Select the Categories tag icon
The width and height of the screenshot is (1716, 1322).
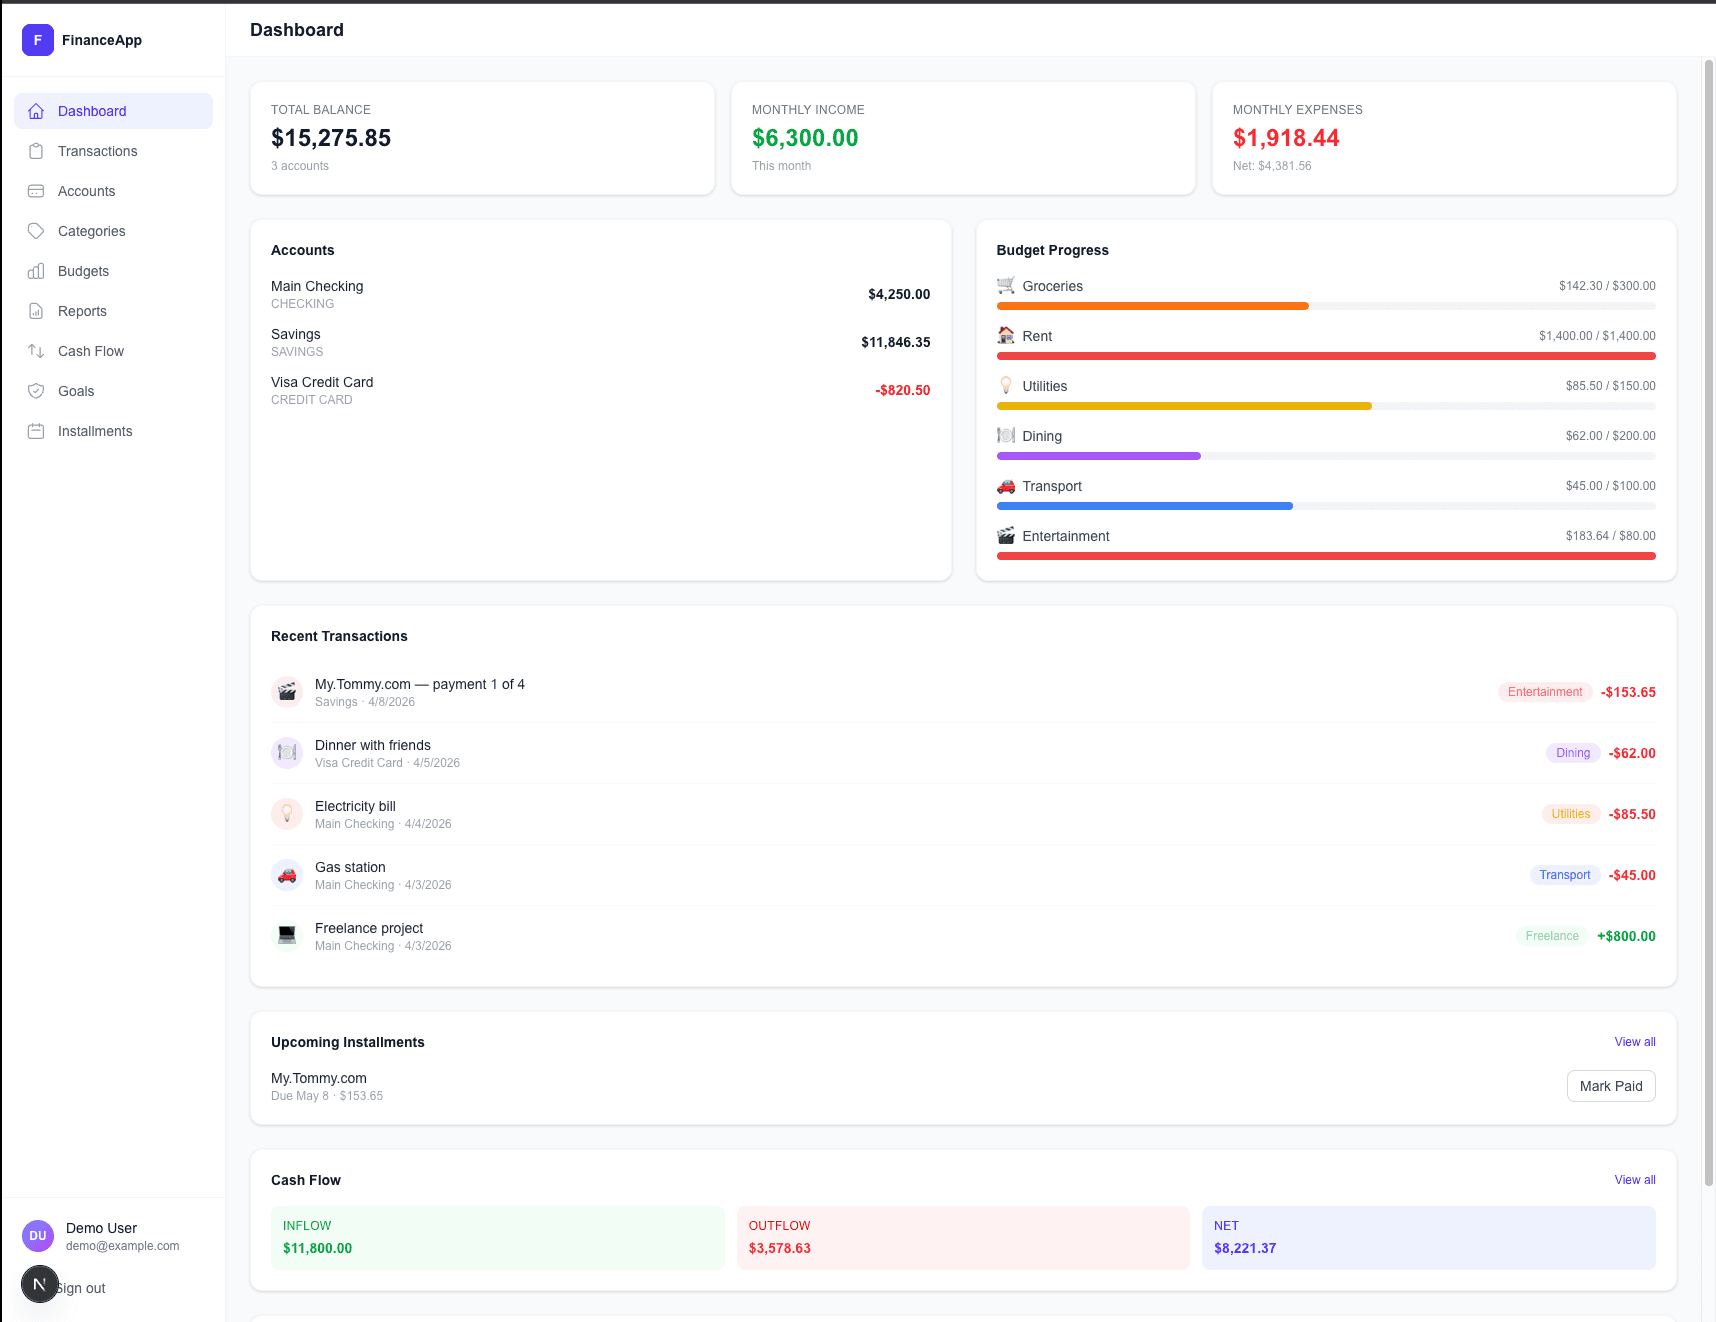click(x=36, y=231)
